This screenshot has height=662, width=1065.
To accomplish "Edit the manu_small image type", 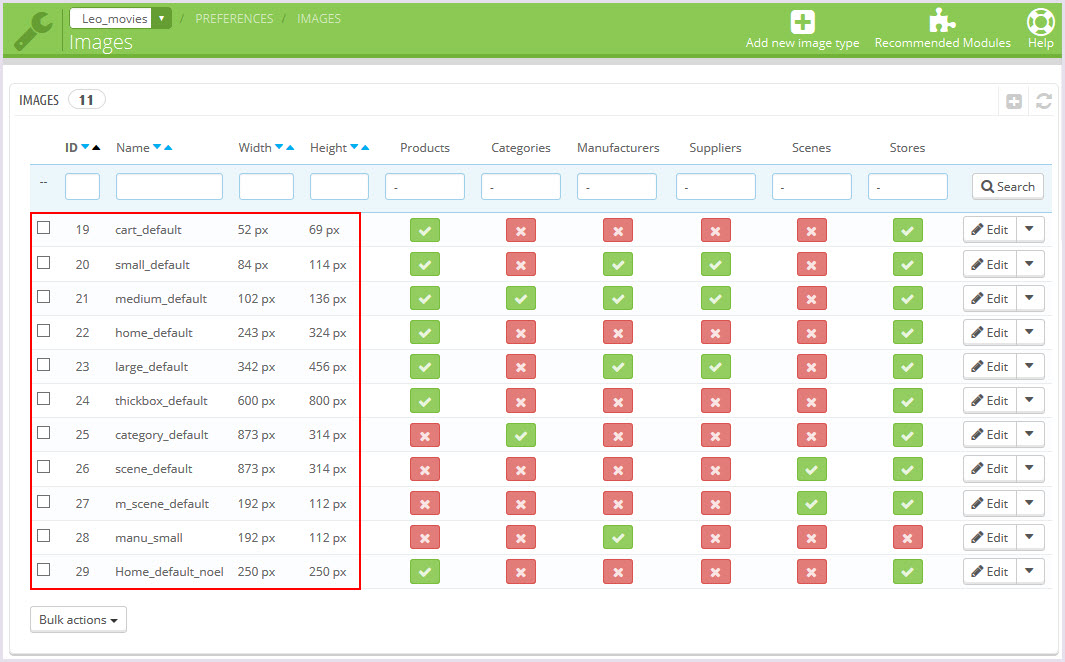I will (990, 538).
